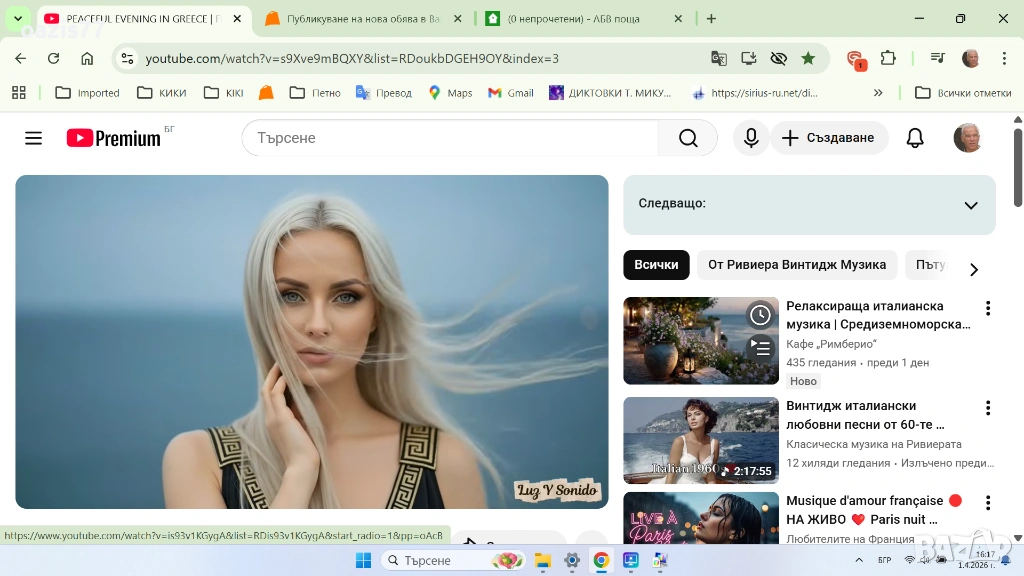Click the YouTube Premium logo
Screen dimensions: 1024x576
pos(114,138)
